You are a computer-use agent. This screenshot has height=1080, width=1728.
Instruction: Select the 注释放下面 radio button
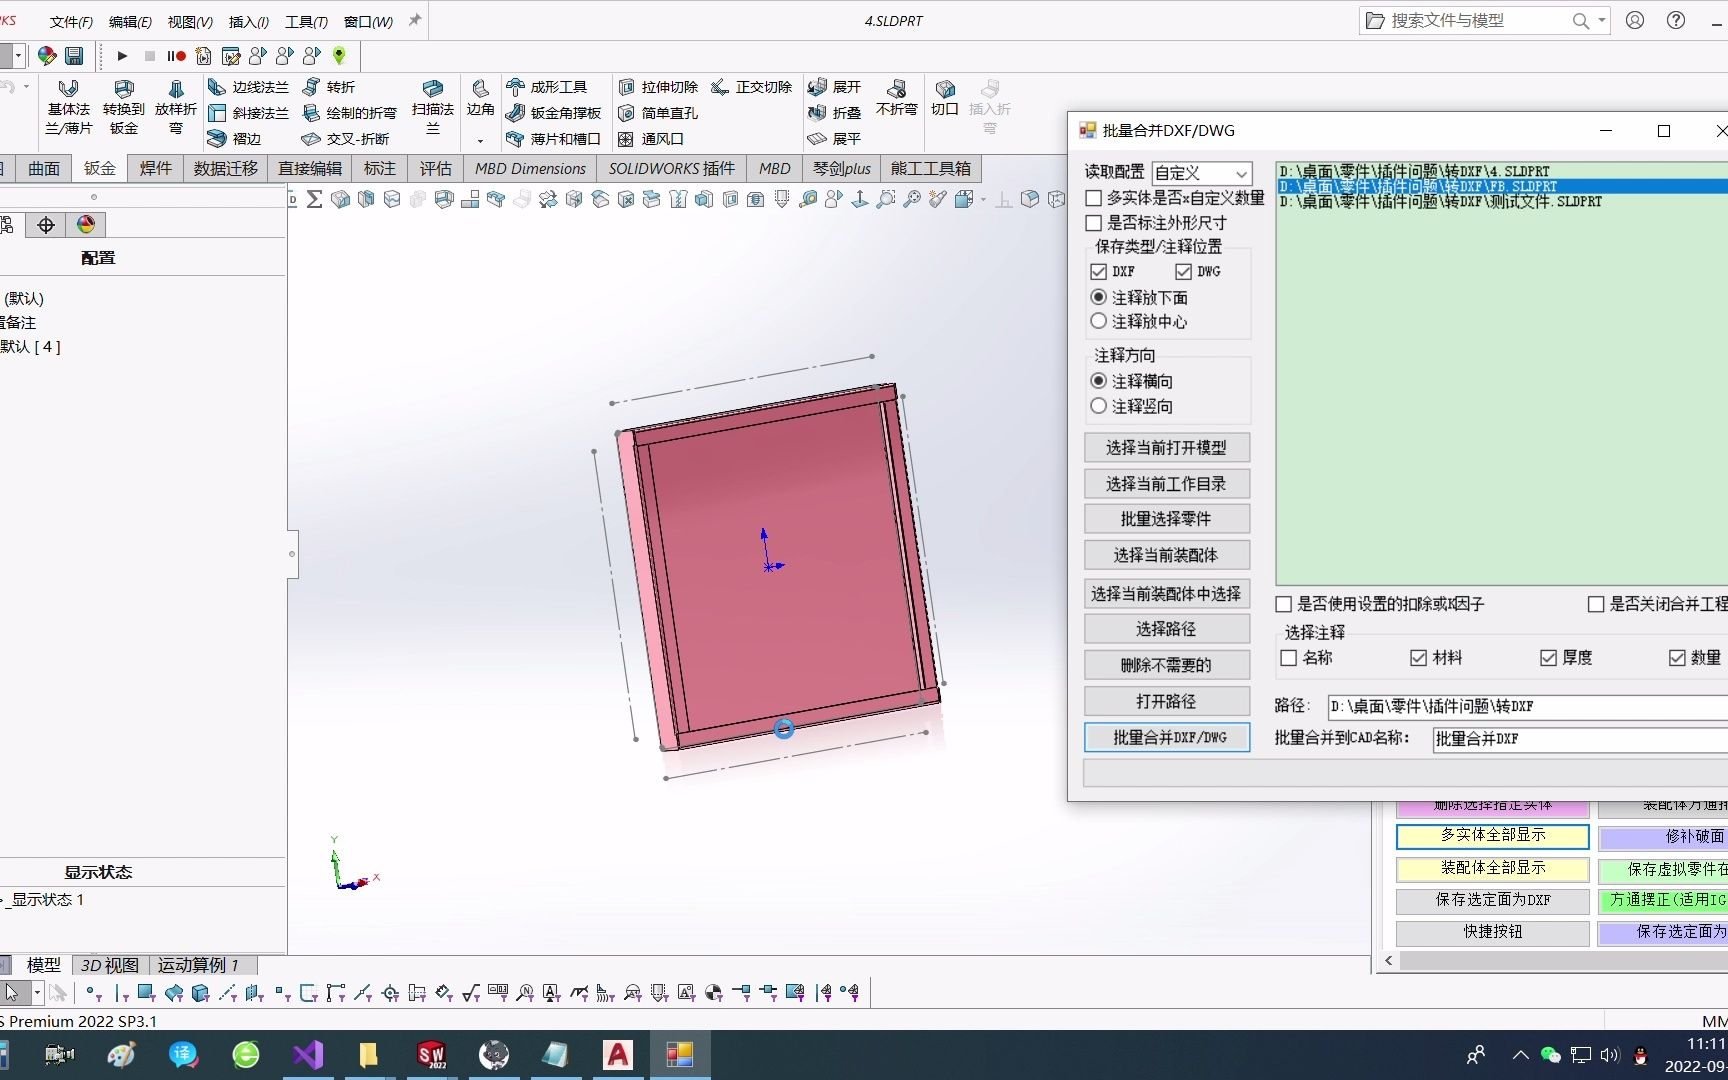click(x=1099, y=297)
